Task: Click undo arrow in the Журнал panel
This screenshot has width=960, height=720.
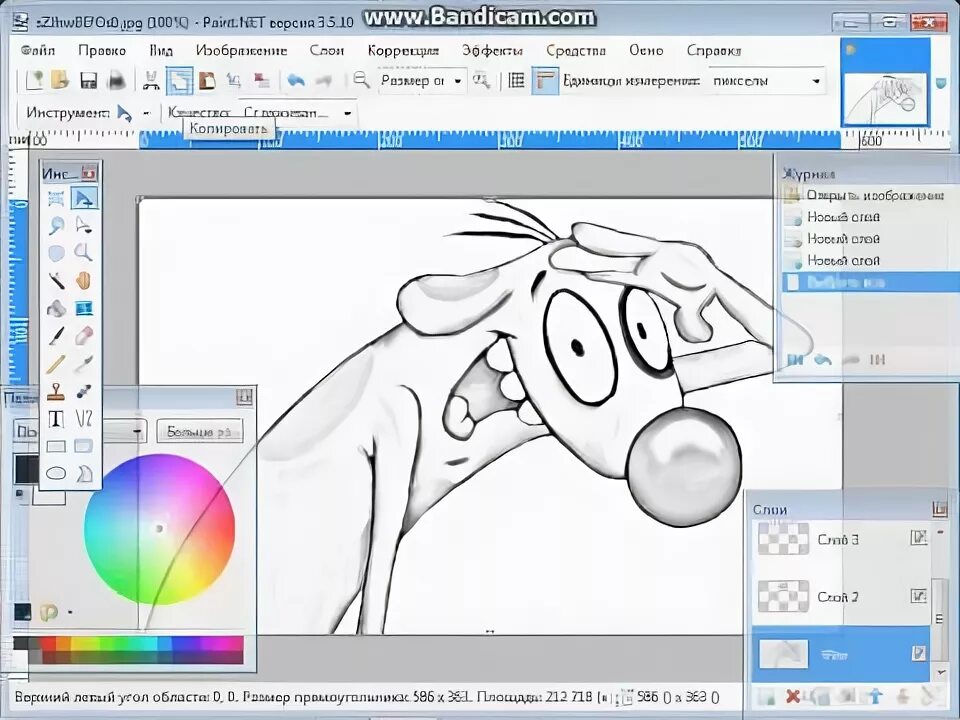Action: click(823, 359)
